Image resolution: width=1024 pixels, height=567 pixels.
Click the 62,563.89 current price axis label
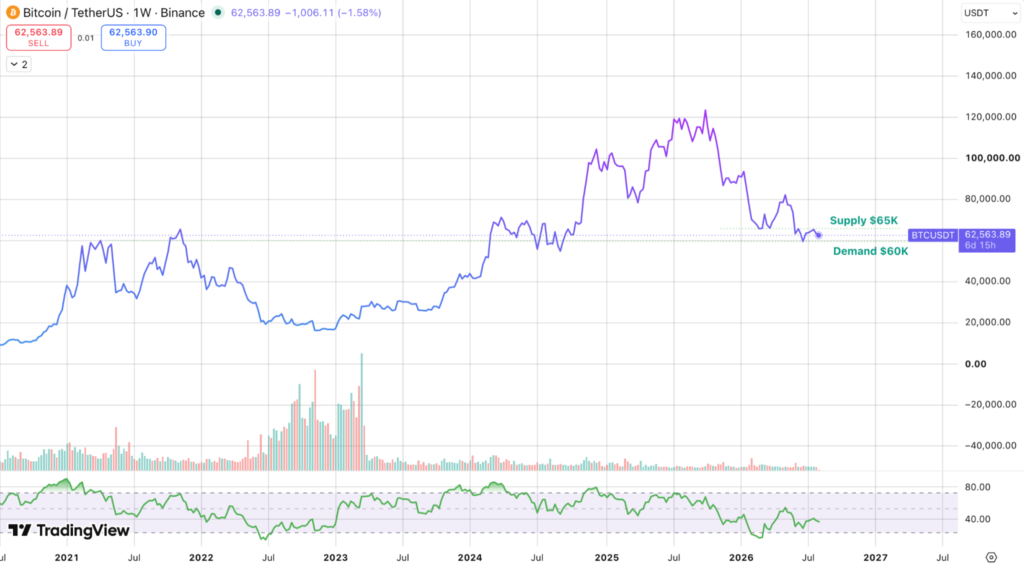(987, 235)
